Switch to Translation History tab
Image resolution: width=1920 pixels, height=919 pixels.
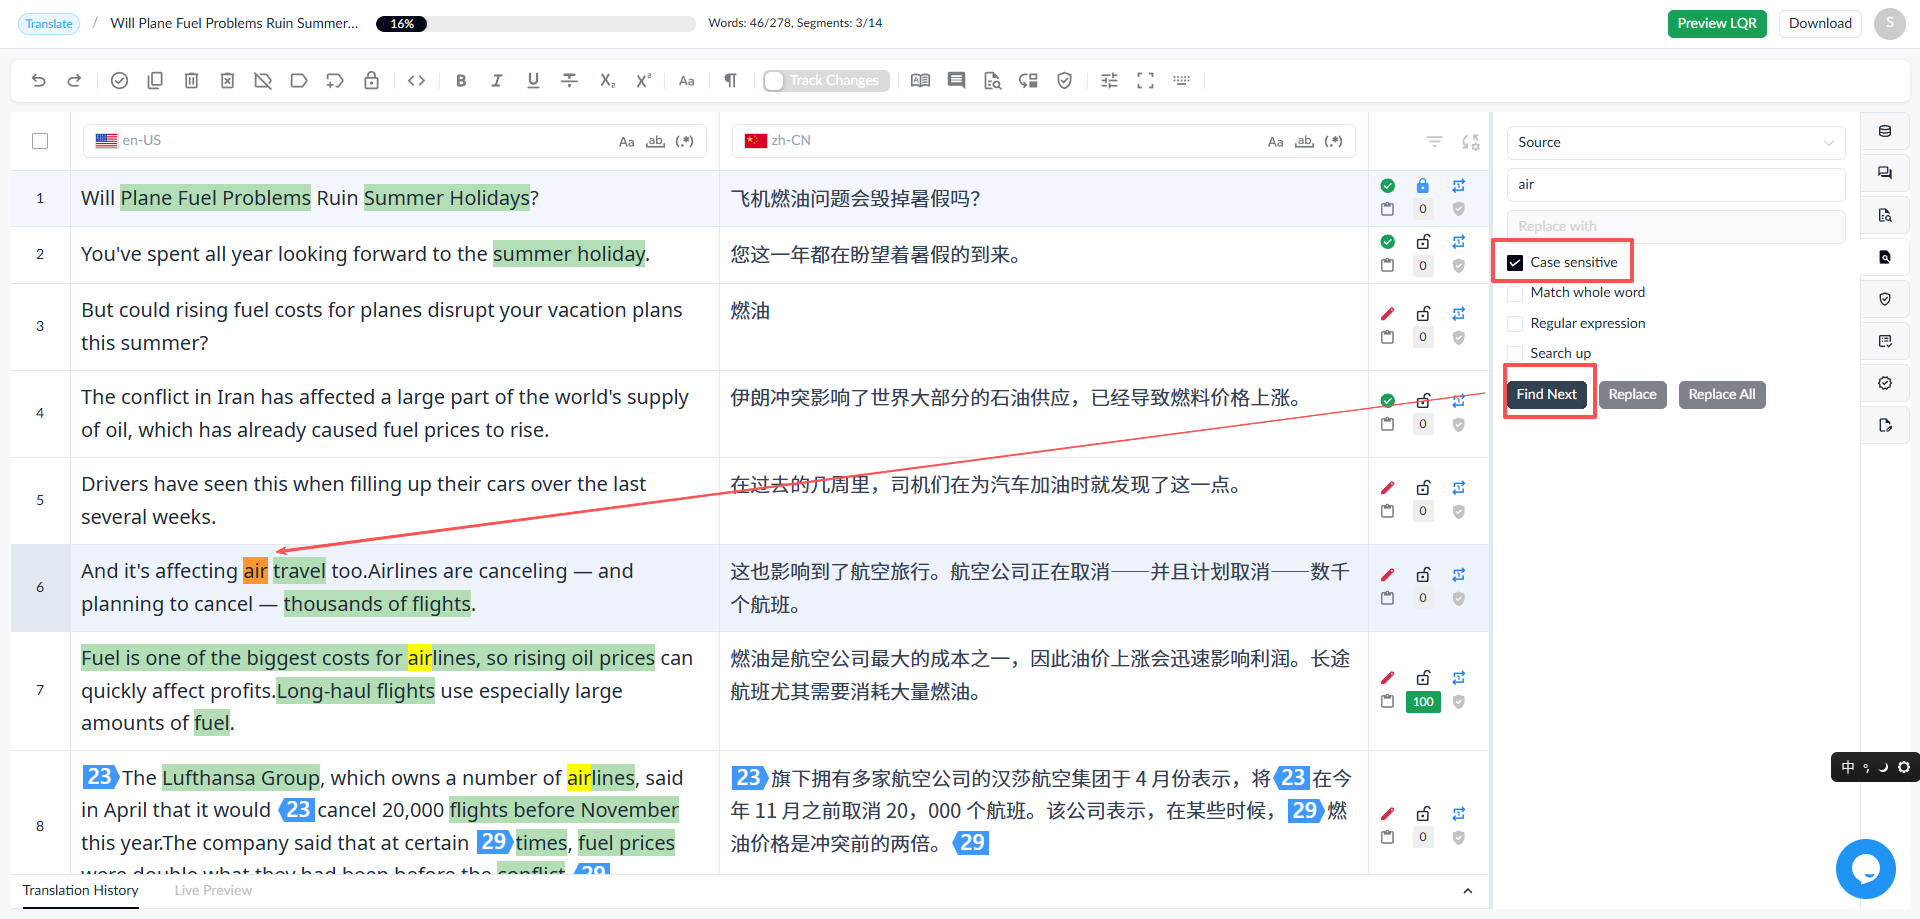[x=81, y=891]
